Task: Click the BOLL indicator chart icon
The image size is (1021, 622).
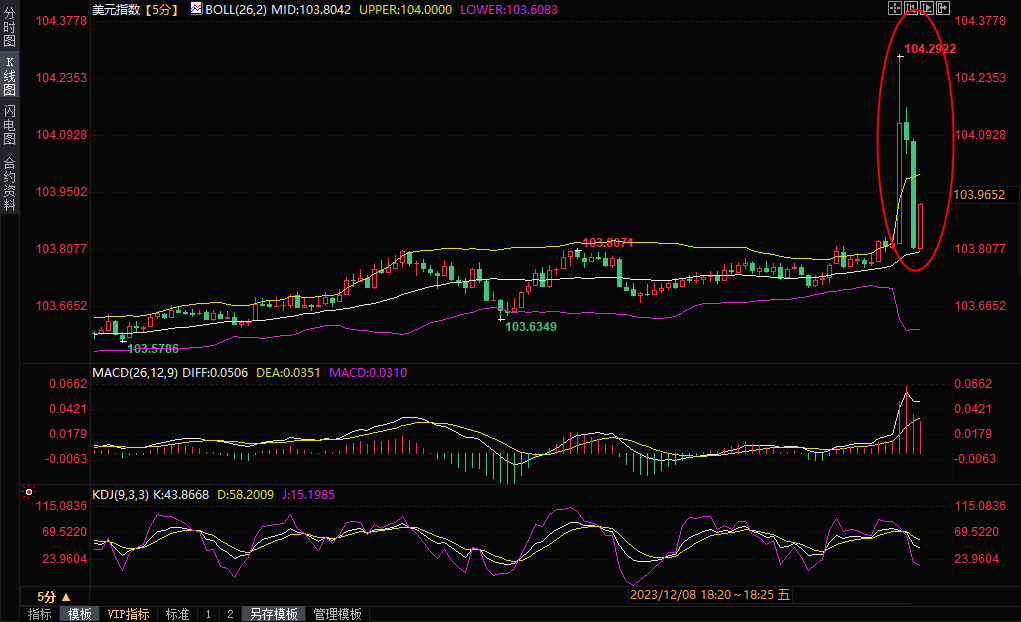Action: tap(195, 9)
